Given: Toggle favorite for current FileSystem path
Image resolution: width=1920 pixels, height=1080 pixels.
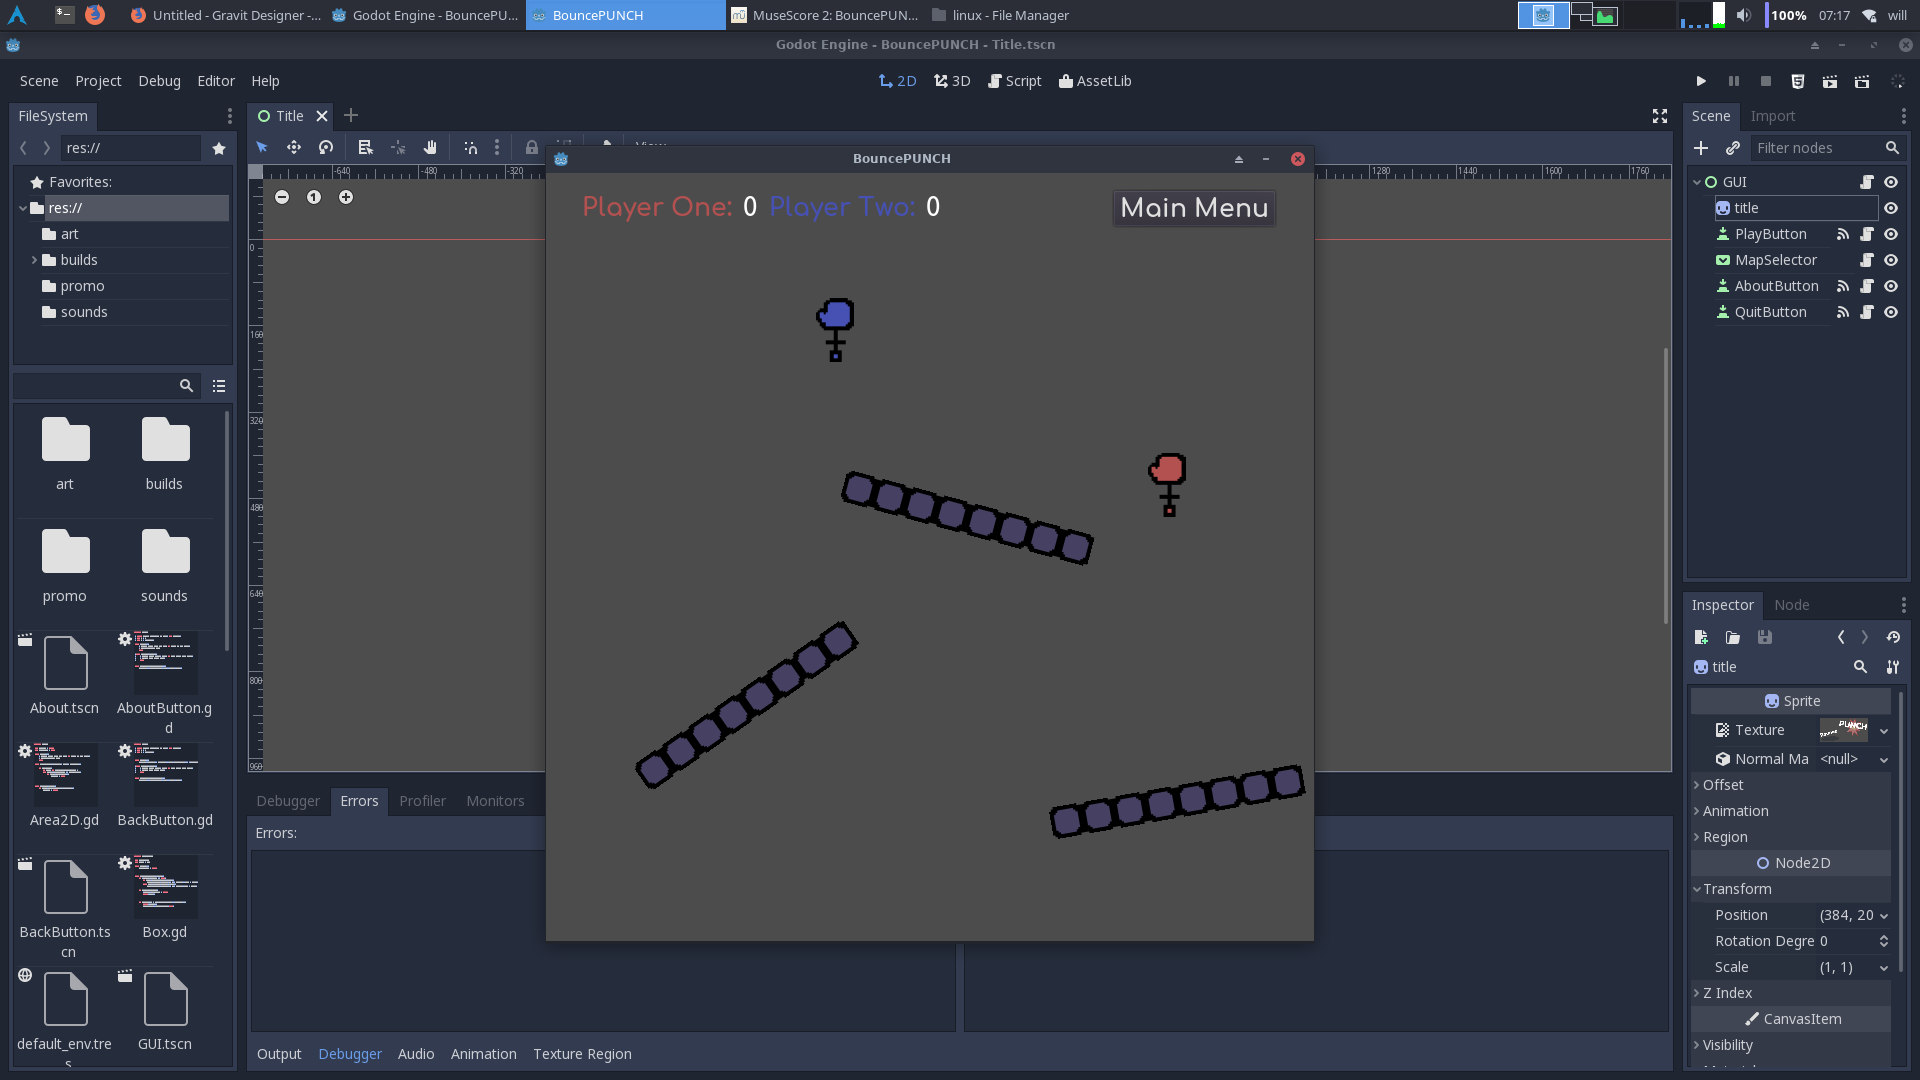Looking at the screenshot, I should (219, 148).
